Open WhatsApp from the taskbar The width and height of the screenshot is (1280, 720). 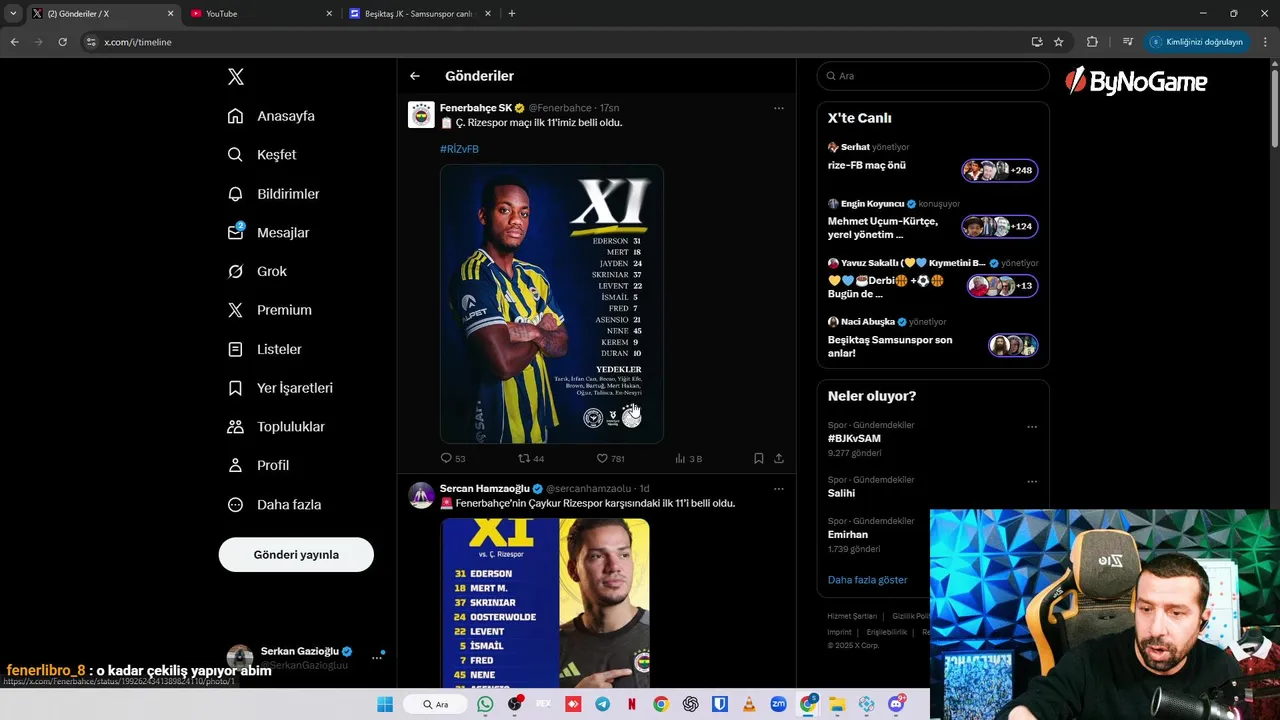485,704
